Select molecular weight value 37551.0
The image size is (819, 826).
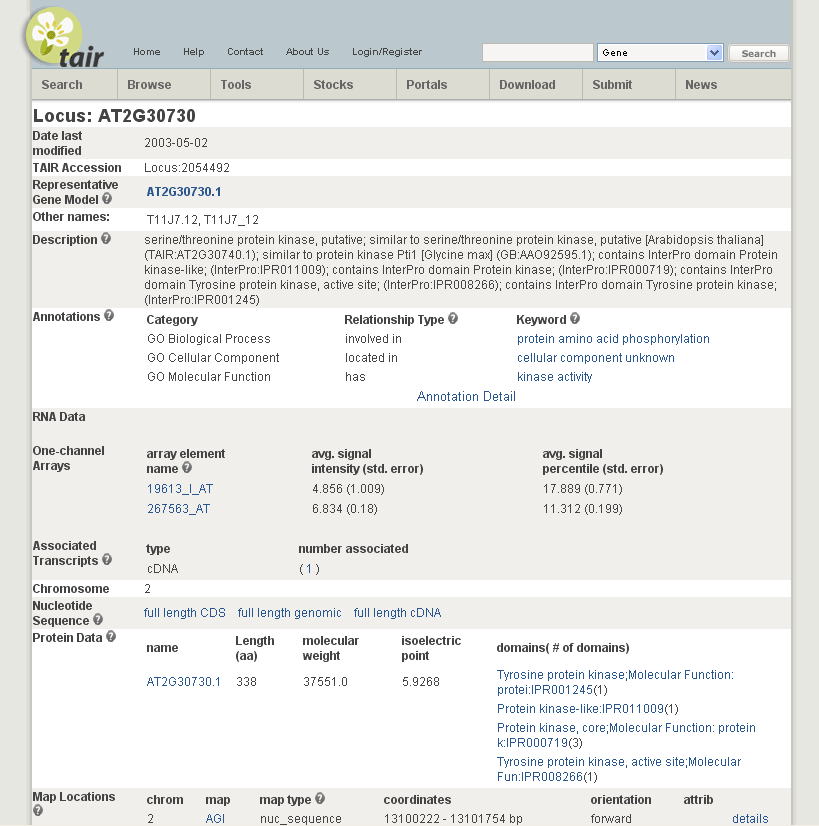[325, 682]
